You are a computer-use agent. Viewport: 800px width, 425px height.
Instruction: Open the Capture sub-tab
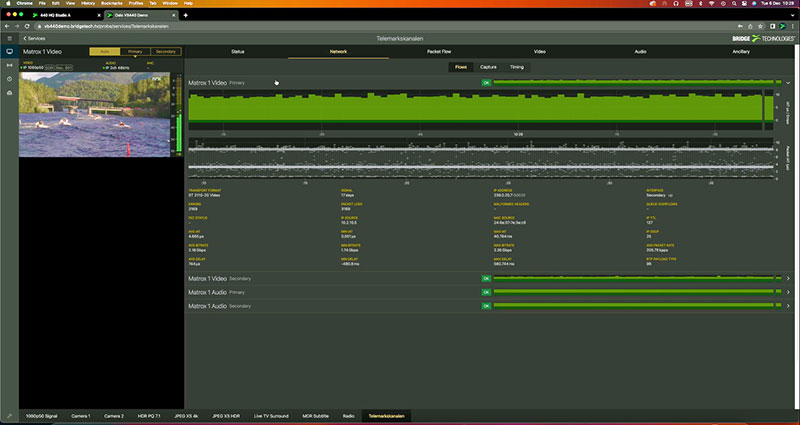[x=488, y=67]
